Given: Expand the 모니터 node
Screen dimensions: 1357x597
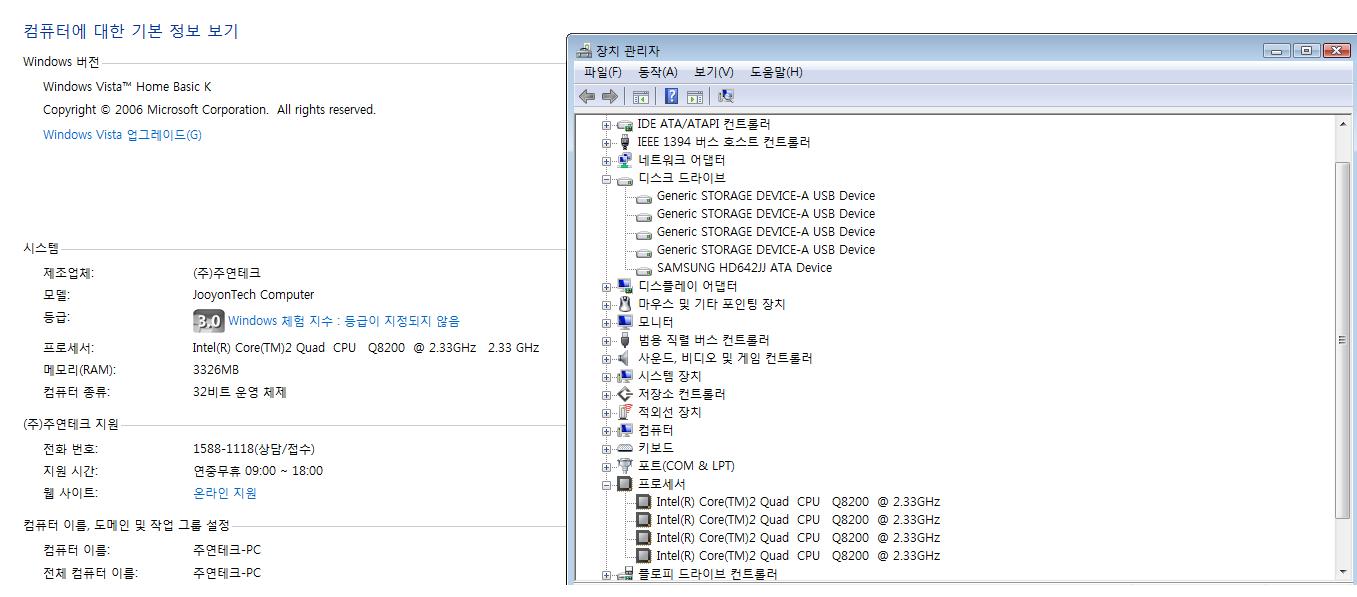Looking at the screenshot, I should (606, 323).
